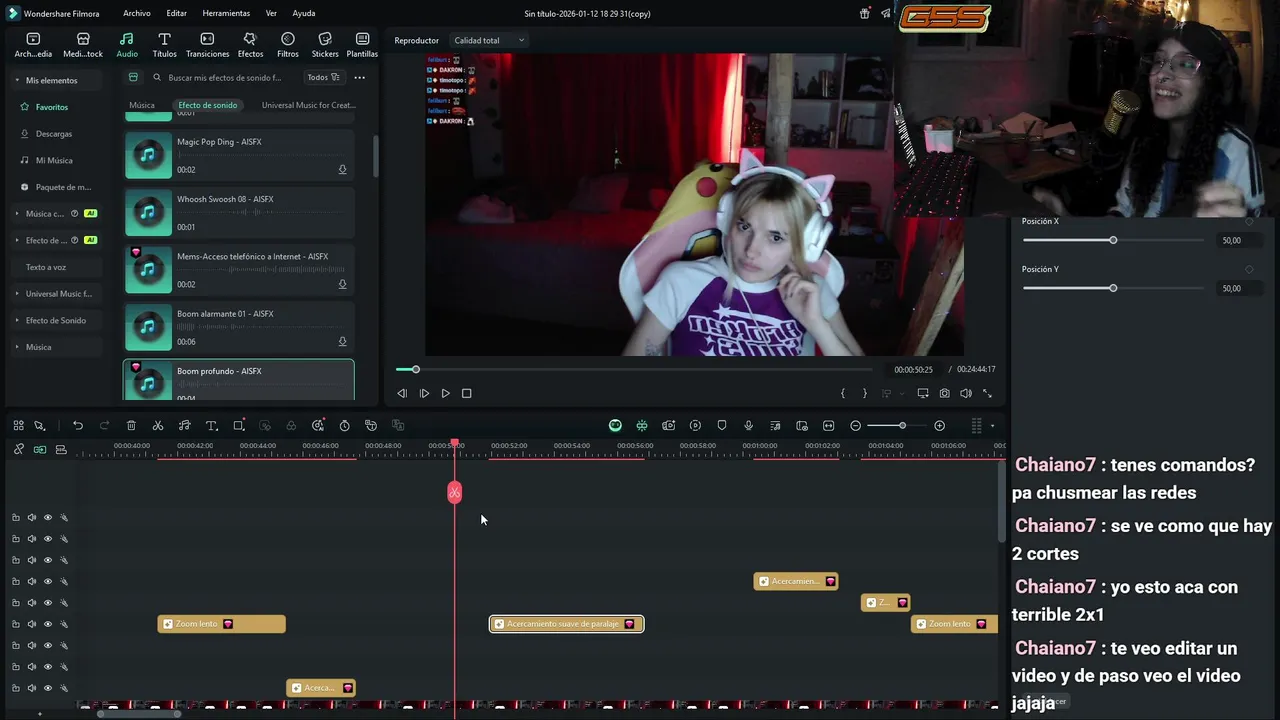Click the redo arrow in timeline toolbar
The width and height of the screenshot is (1280, 720).
104,426
